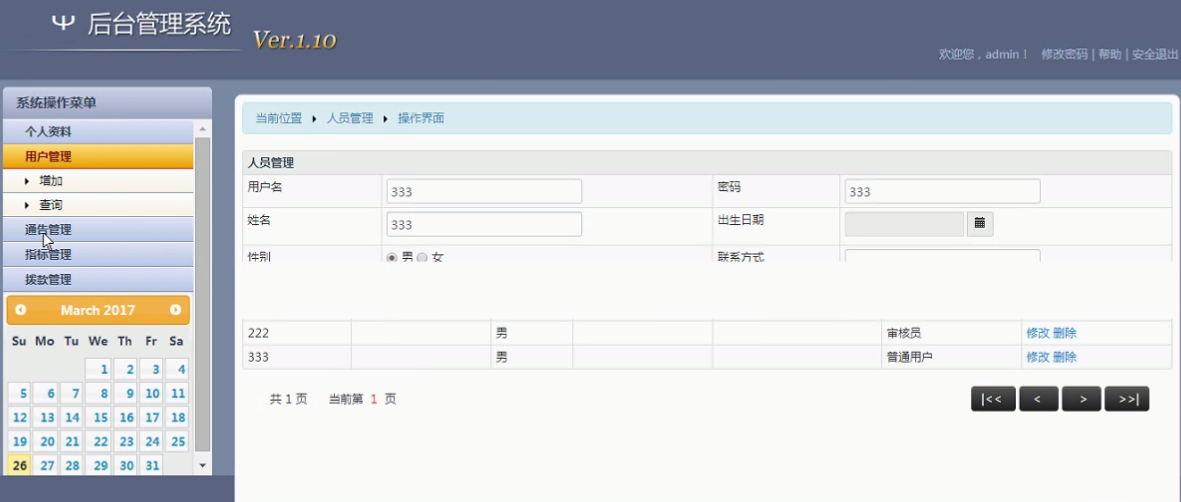
Task: Select March 12 in calendar
Action: click(20, 417)
